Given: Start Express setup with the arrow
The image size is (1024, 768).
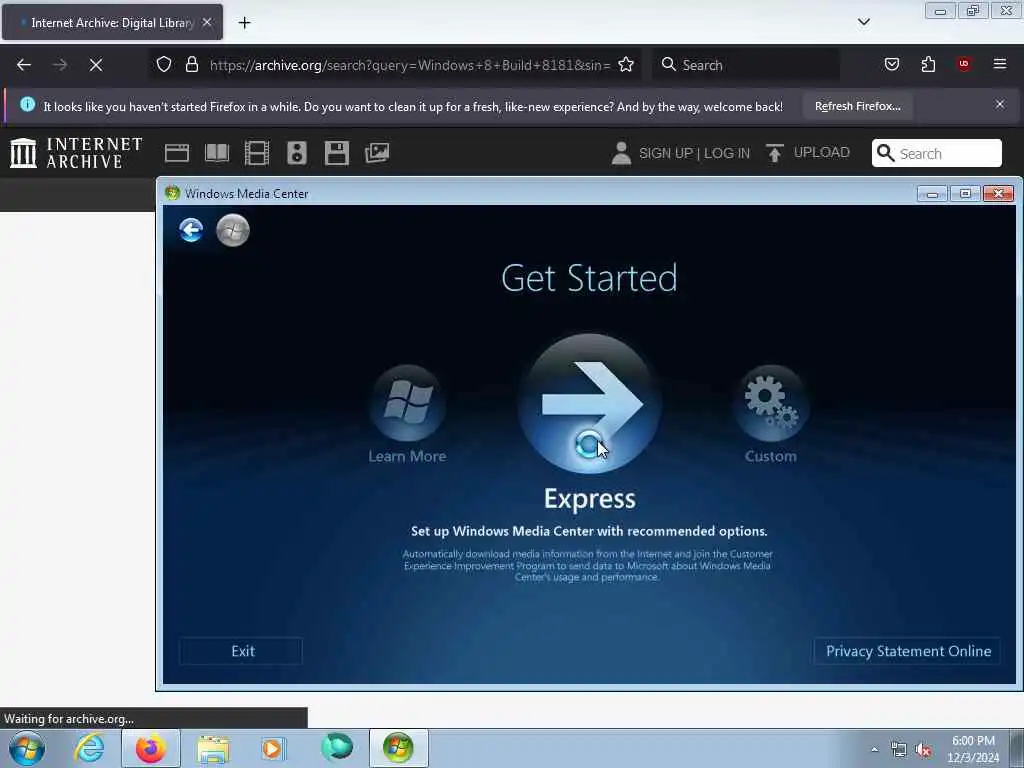Looking at the screenshot, I should coord(590,404).
